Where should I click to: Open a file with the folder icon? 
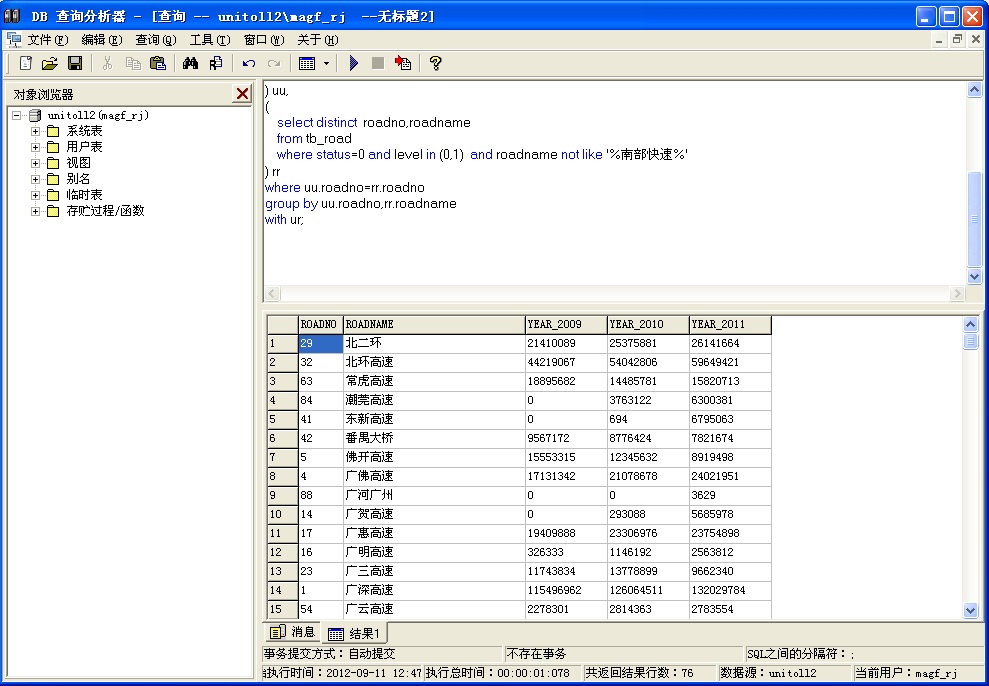pos(50,63)
